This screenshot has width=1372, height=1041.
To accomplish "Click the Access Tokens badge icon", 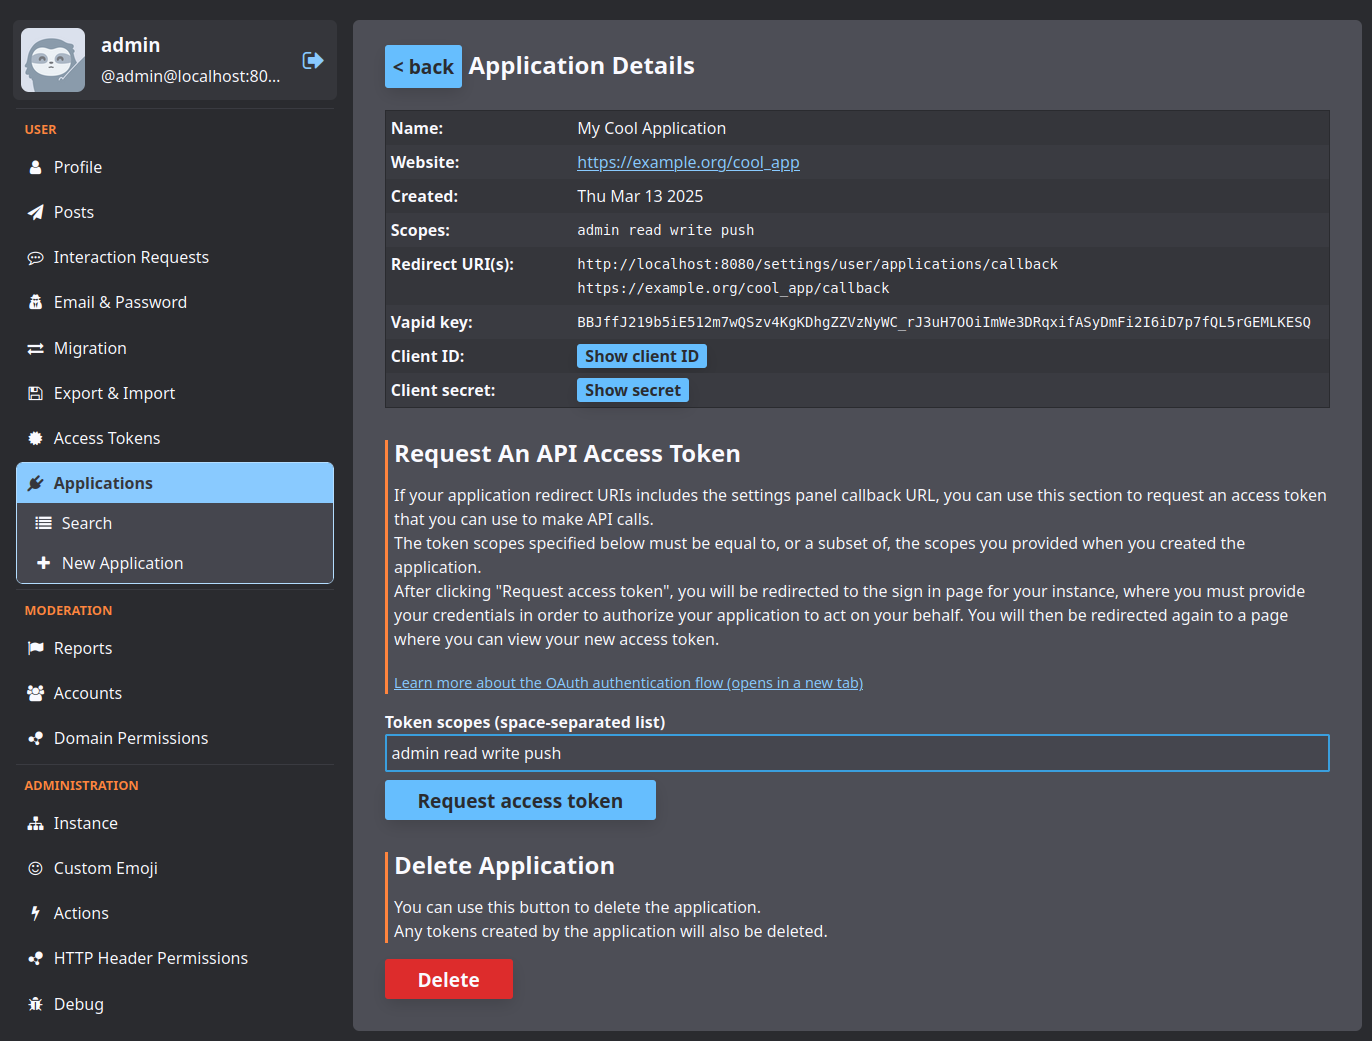I will 36,439.
